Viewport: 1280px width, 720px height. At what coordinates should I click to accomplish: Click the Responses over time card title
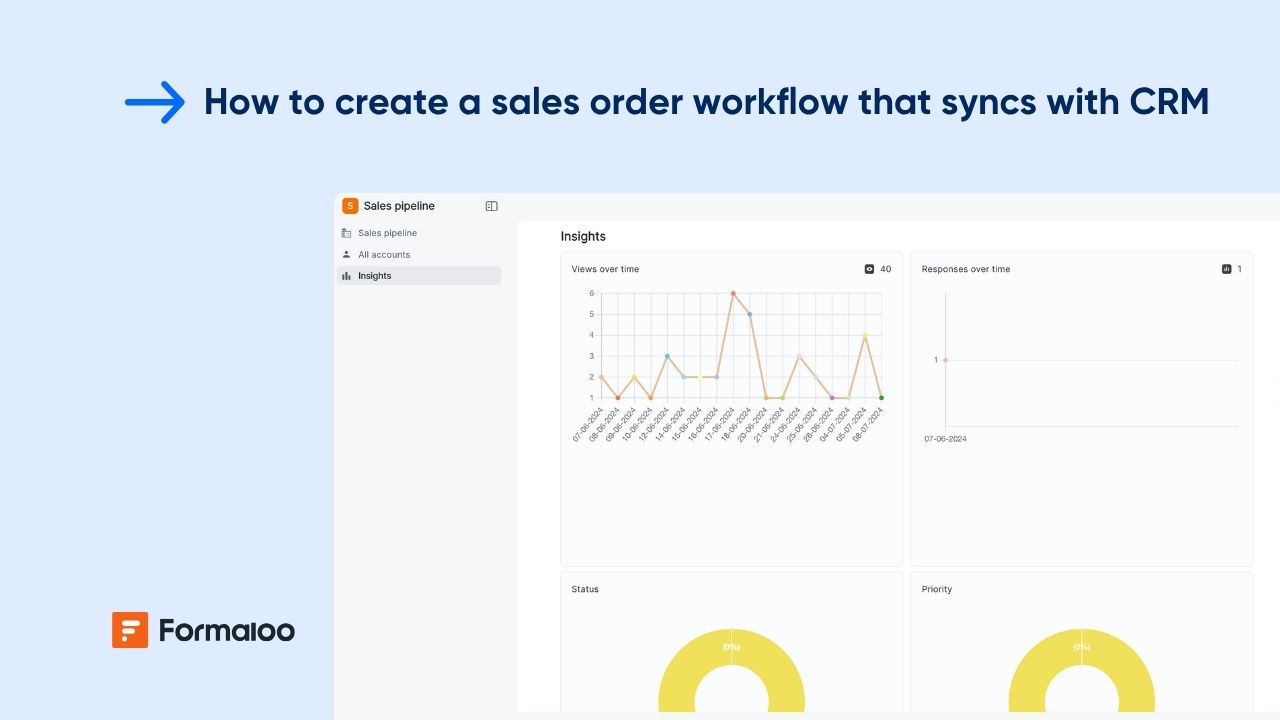point(966,269)
